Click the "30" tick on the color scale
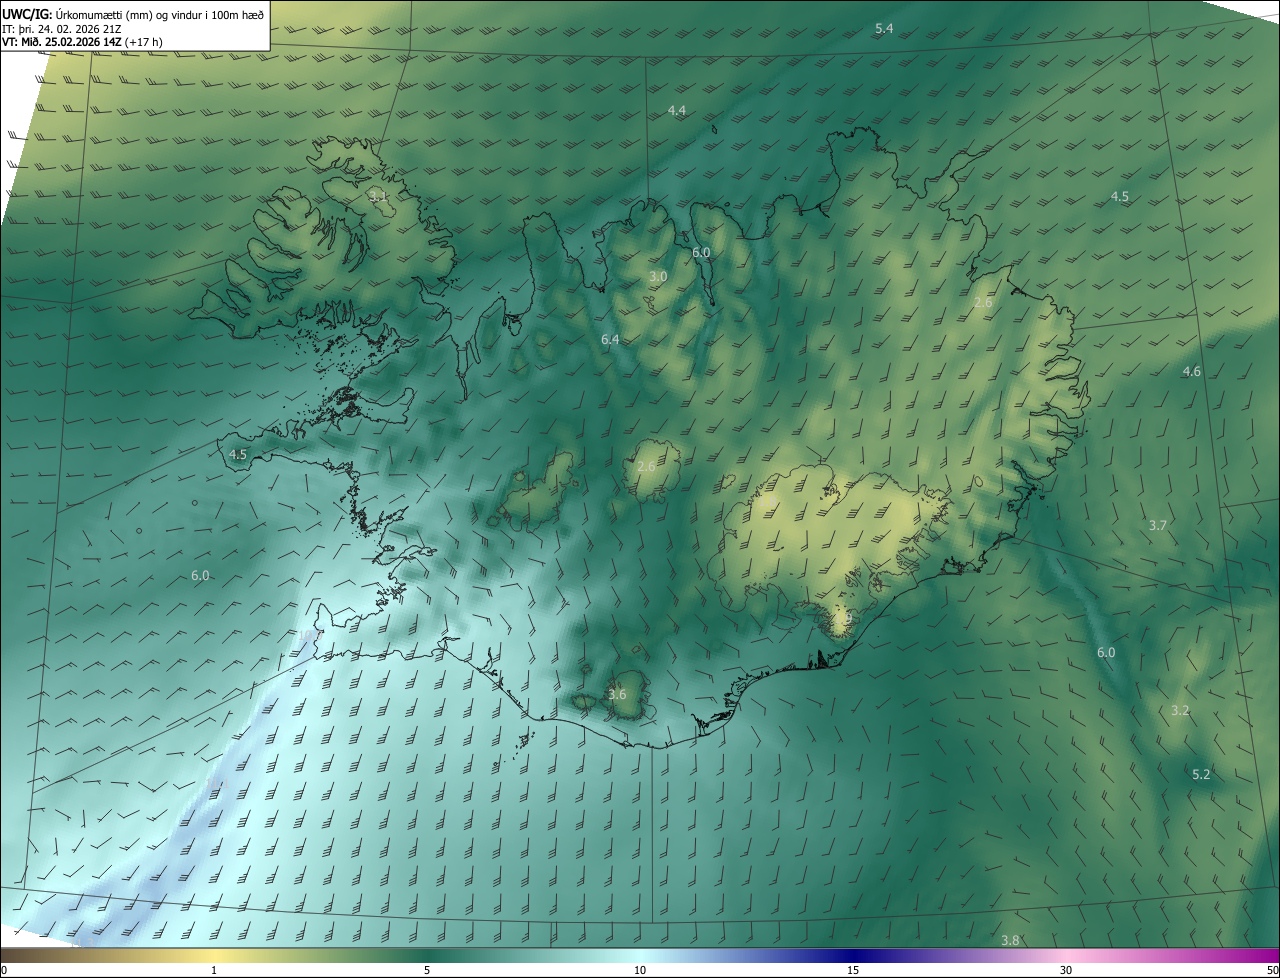Screen dimensions: 1280x978 click(1066, 970)
